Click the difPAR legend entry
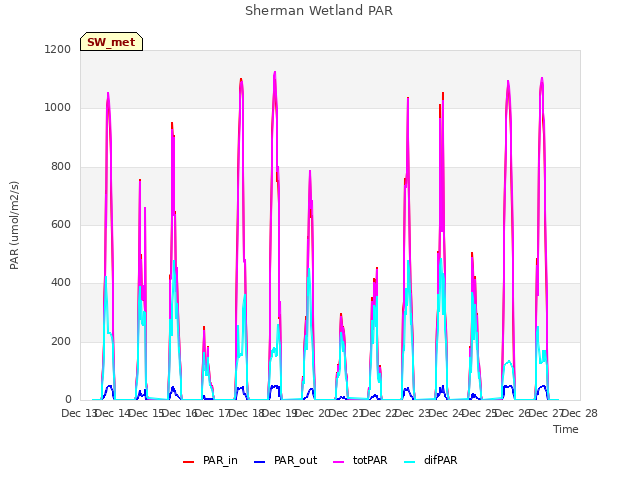This screenshot has width=640, height=480. tap(431, 460)
